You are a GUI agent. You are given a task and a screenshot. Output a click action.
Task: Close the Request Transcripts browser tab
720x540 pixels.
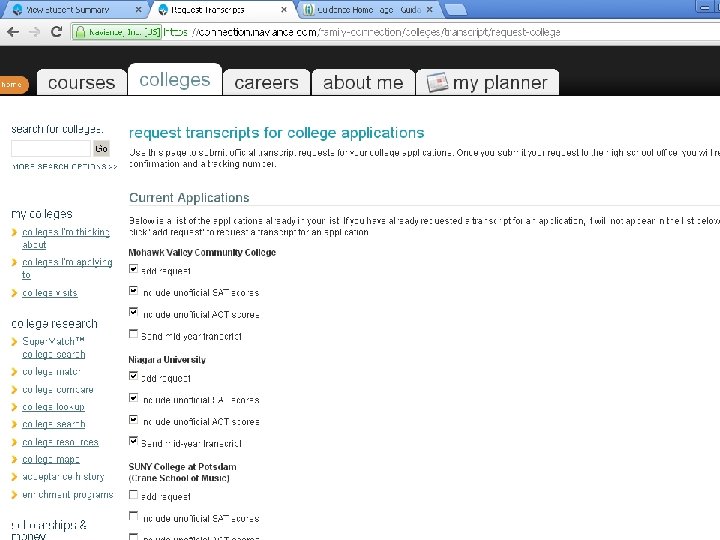284,10
